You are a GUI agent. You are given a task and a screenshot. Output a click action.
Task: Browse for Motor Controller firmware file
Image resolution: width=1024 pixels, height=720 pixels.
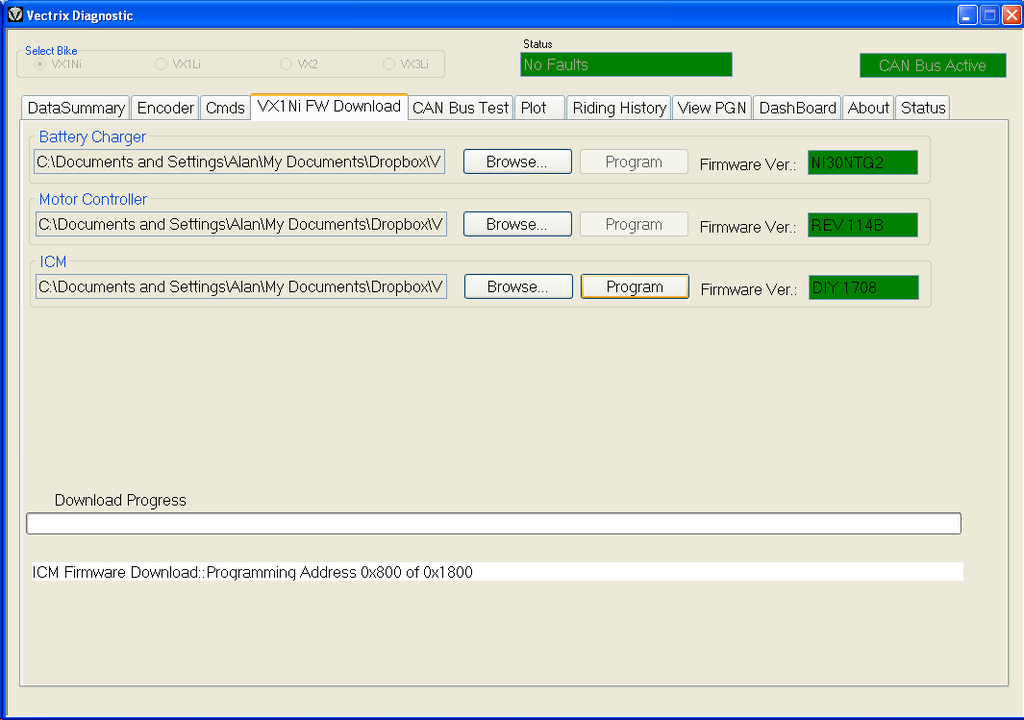pyautogui.click(x=517, y=224)
